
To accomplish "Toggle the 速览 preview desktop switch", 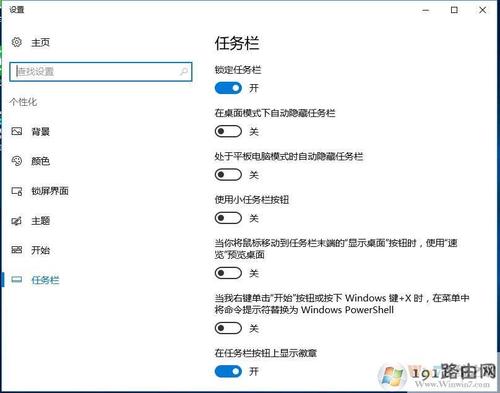I will click(228, 273).
